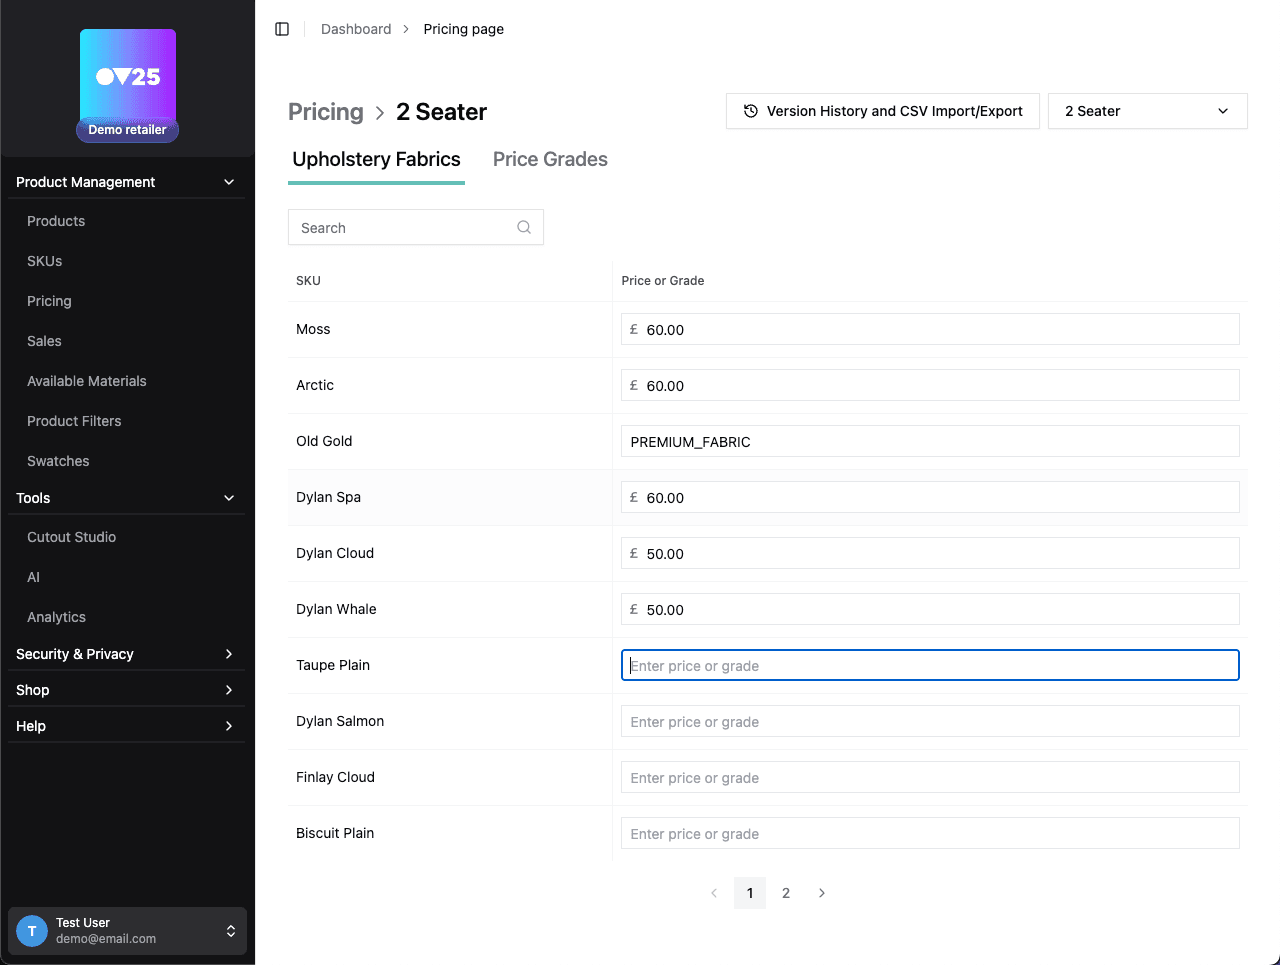Click the Taupe Plain price input field
The image size is (1280, 965).
point(929,665)
